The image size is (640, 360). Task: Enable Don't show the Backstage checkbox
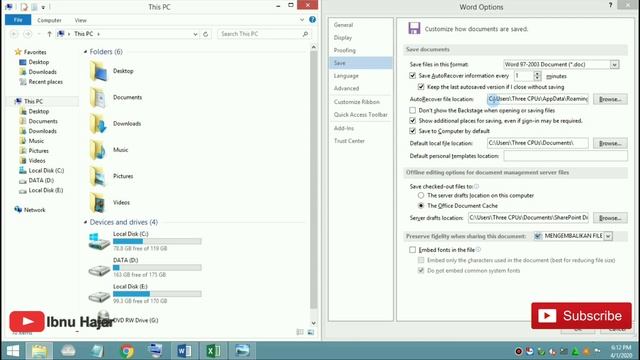coord(413,111)
